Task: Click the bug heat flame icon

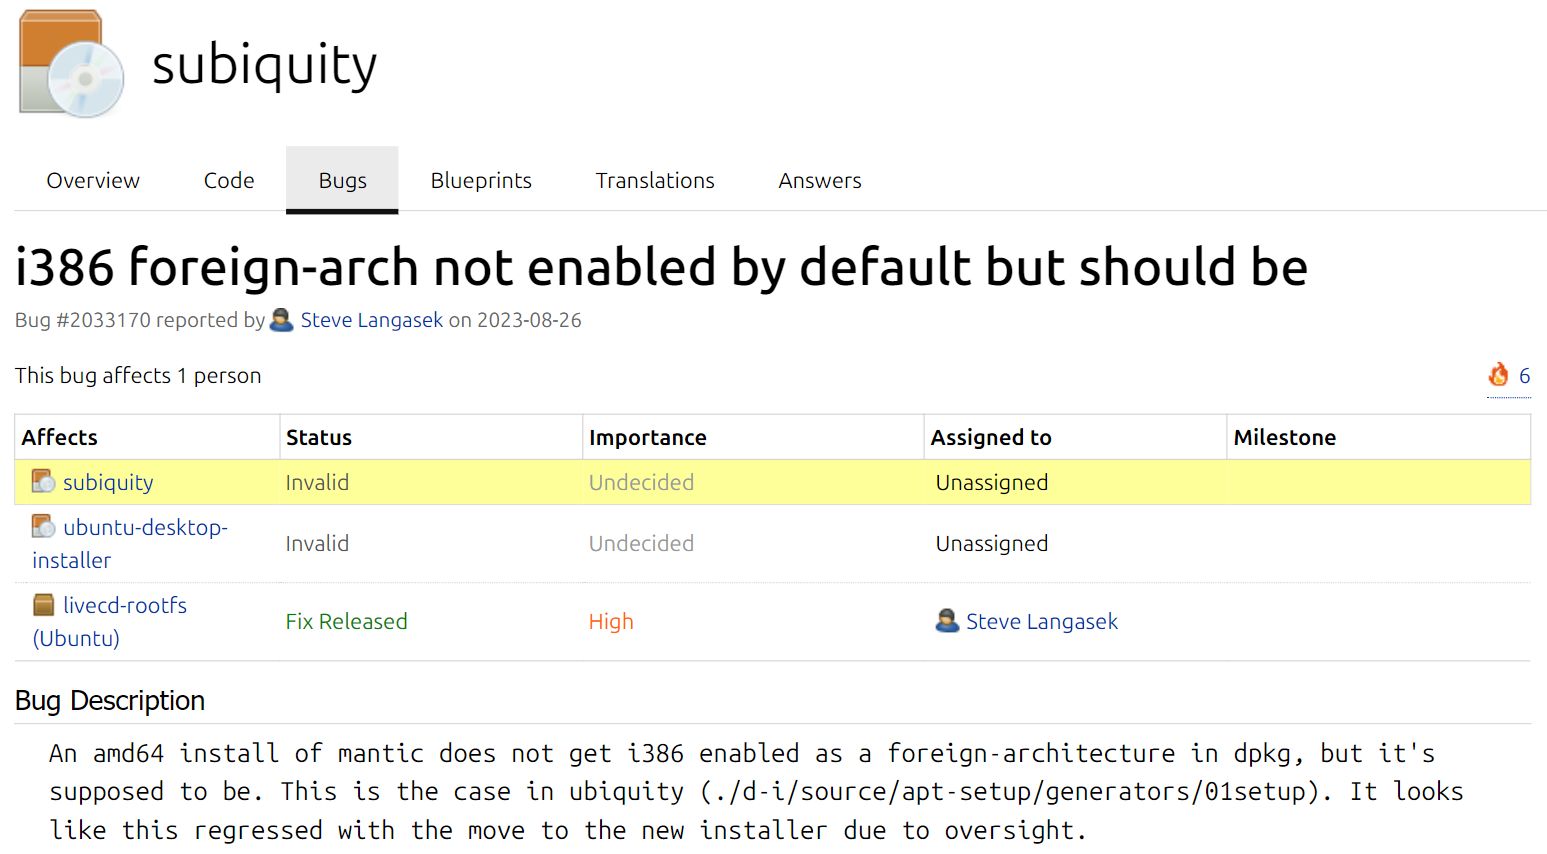Action: (1498, 375)
